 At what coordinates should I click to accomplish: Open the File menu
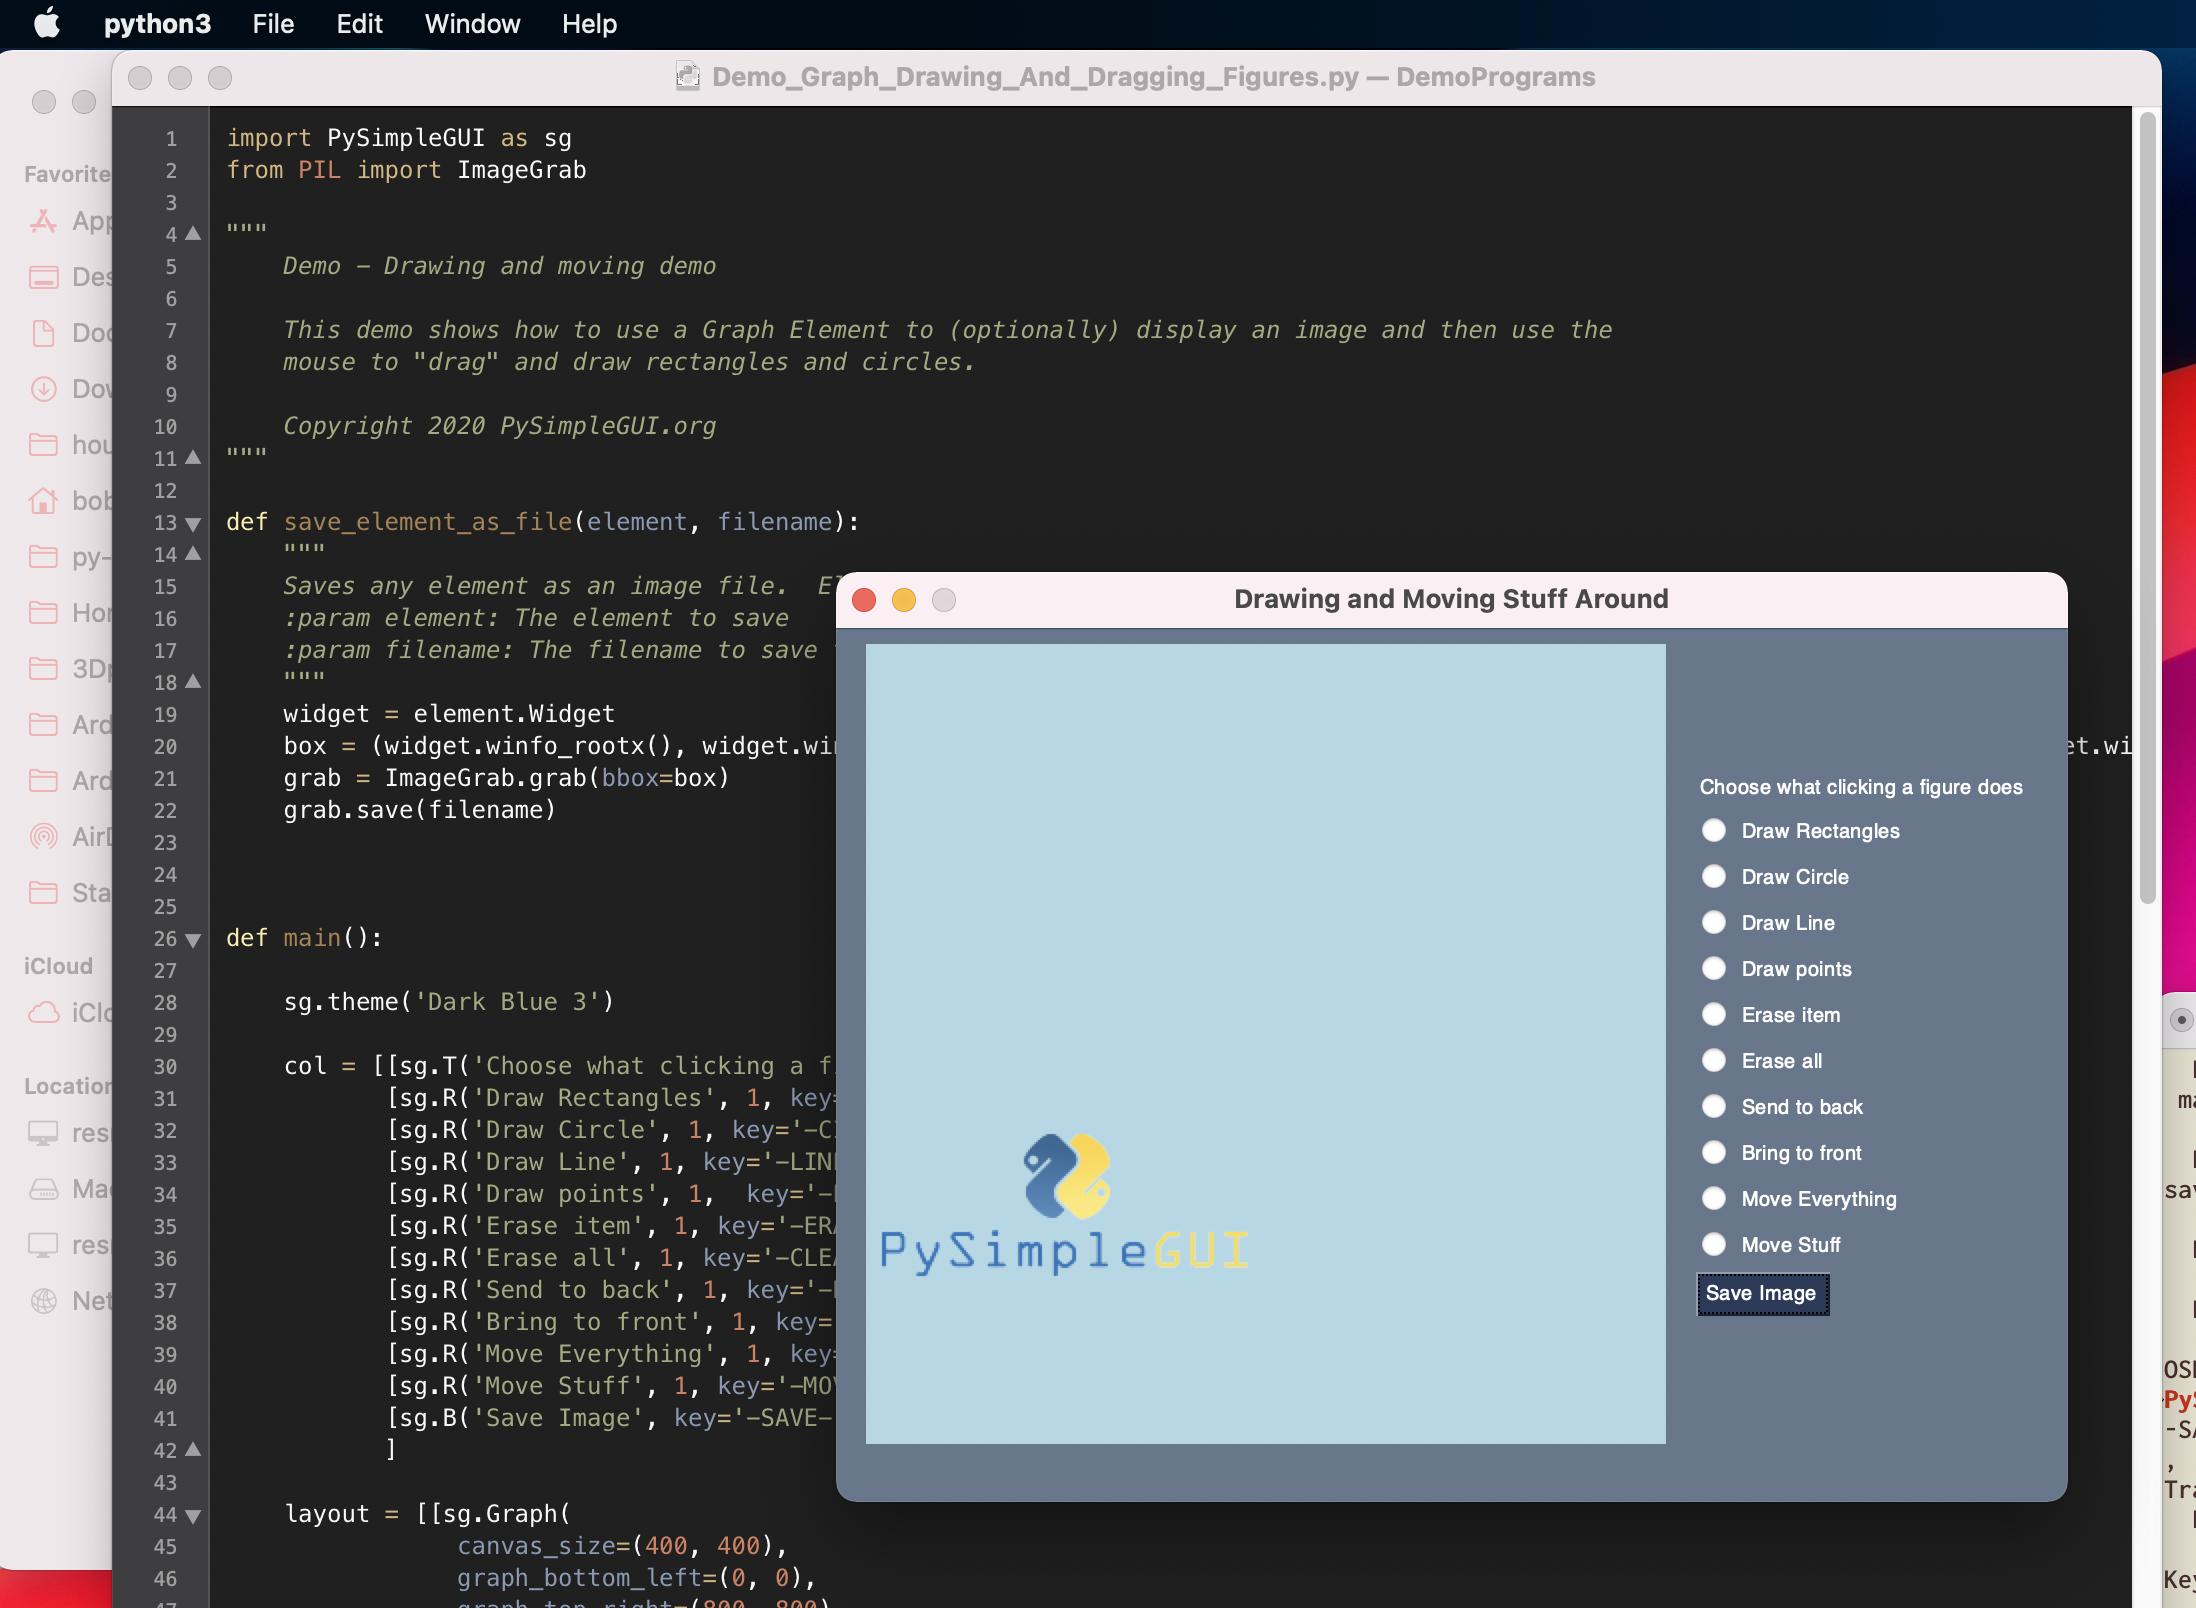point(272,24)
